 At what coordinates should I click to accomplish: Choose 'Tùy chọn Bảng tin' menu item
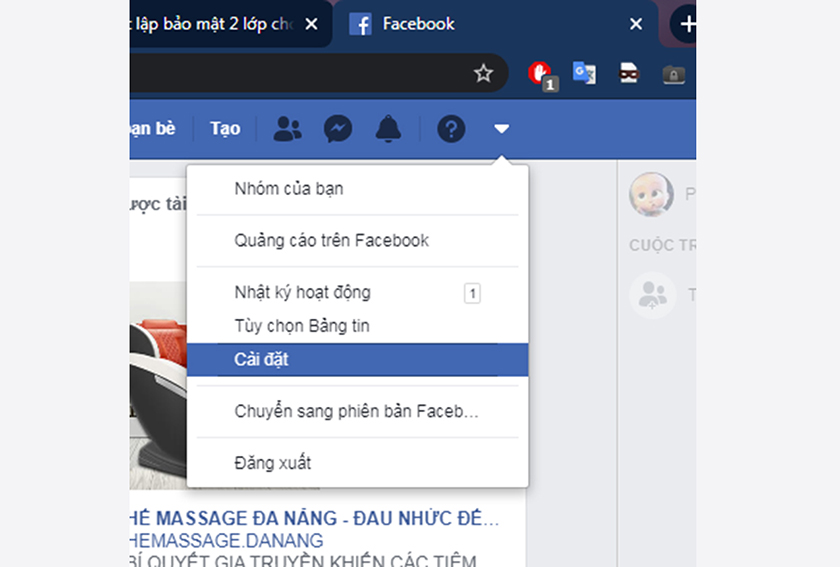[x=357, y=326]
